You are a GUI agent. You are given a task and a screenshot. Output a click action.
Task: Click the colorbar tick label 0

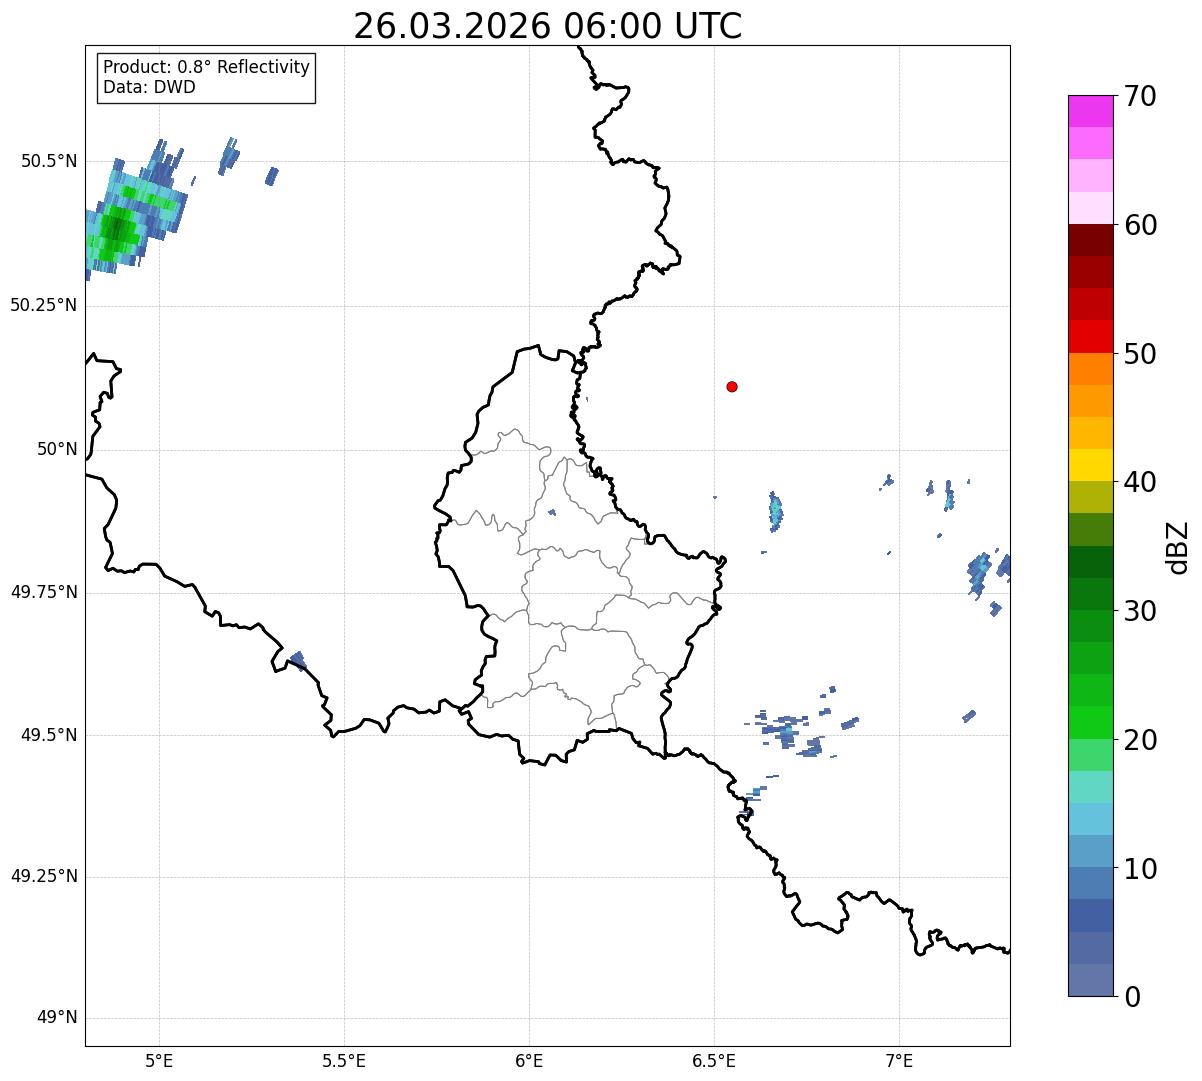pyautogui.click(x=1132, y=998)
